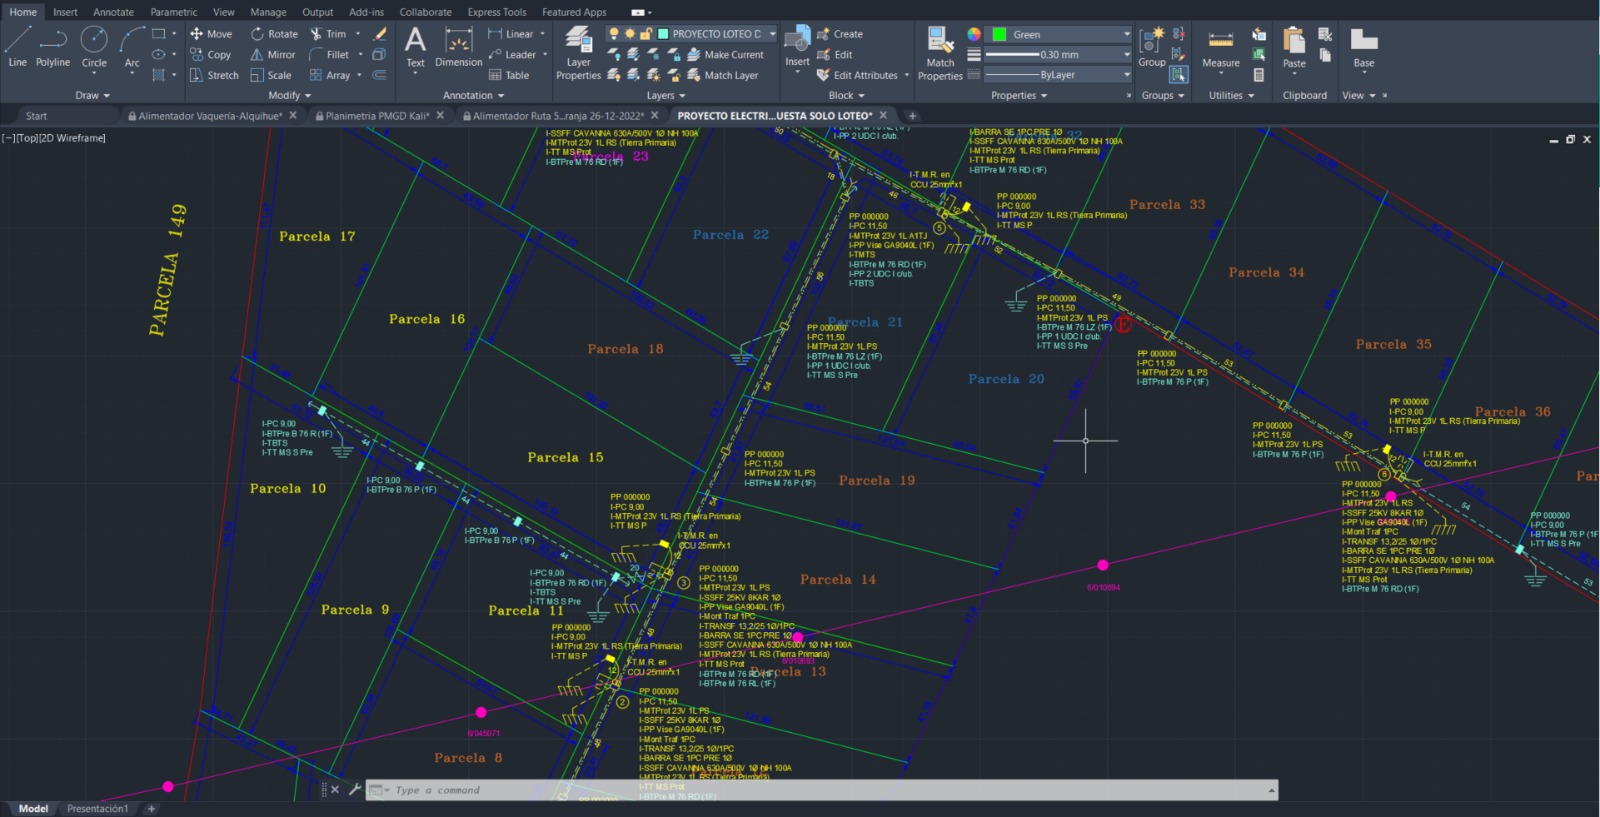Add a Dimension annotation
This screenshot has height=817, width=1600.
point(458,47)
